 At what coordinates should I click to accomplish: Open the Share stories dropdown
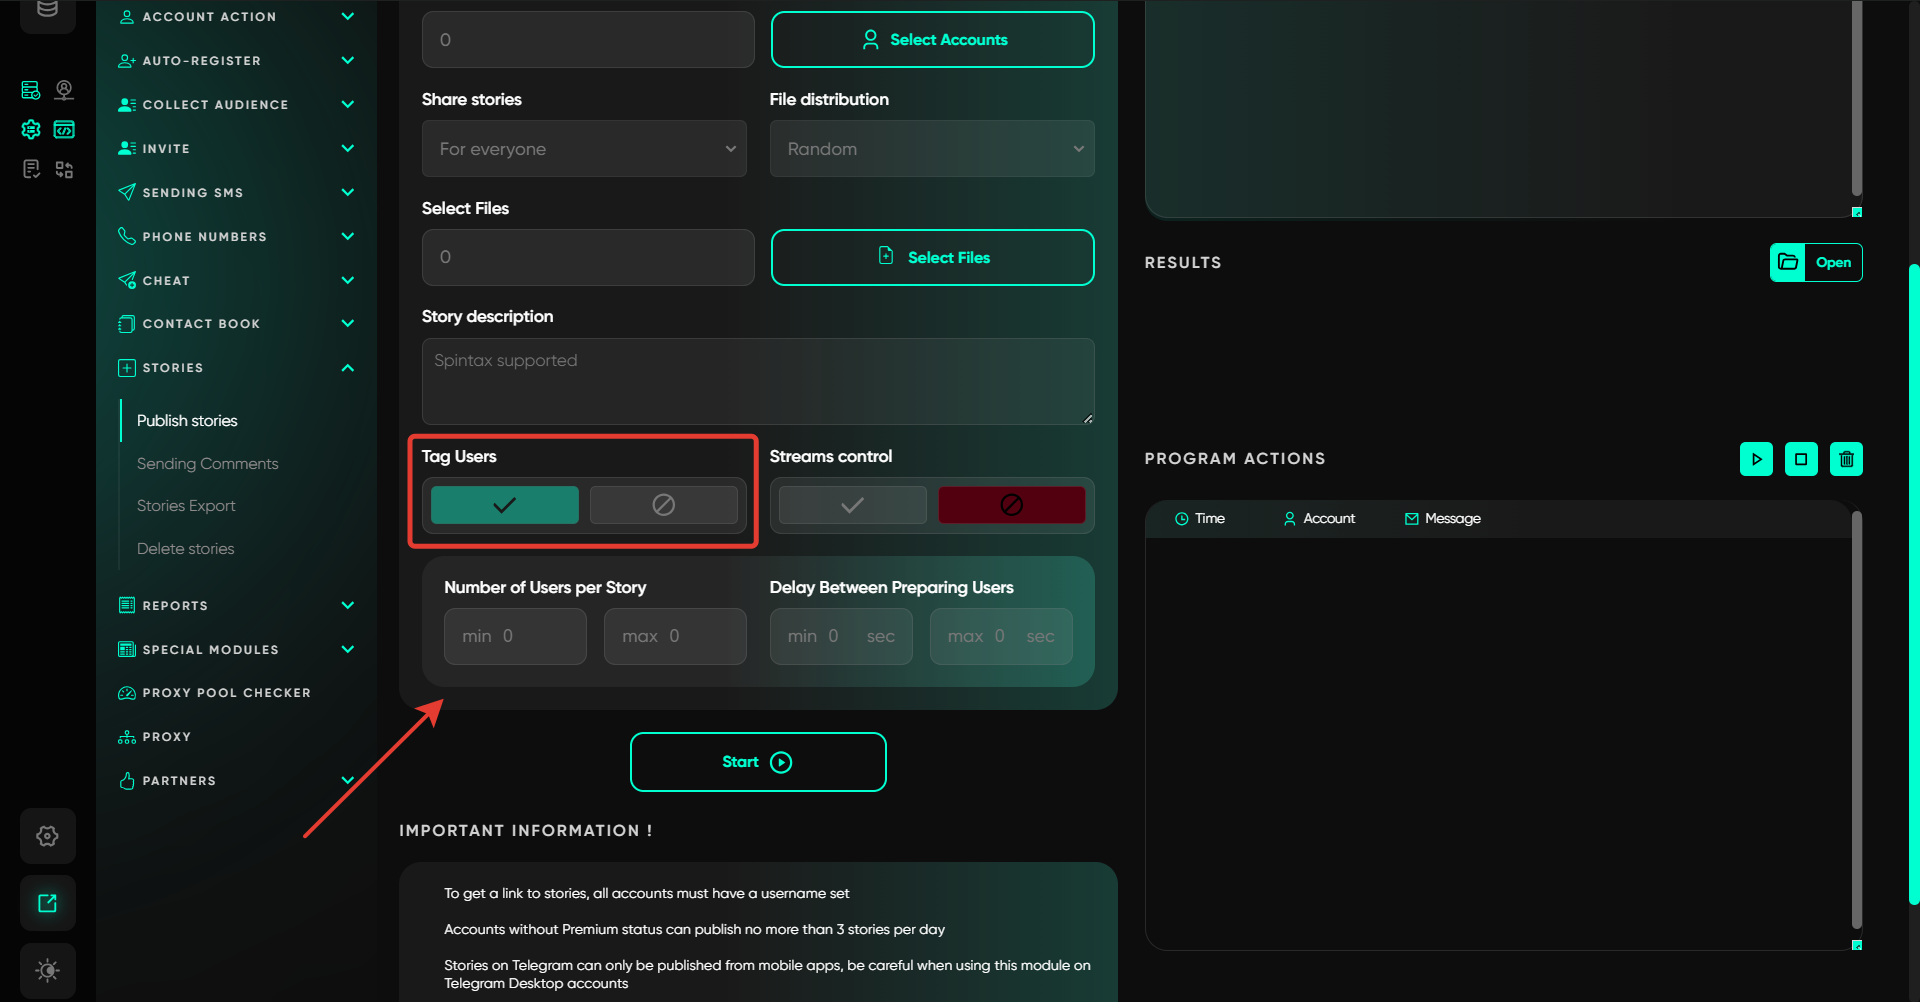pyautogui.click(x=584, y=149)
